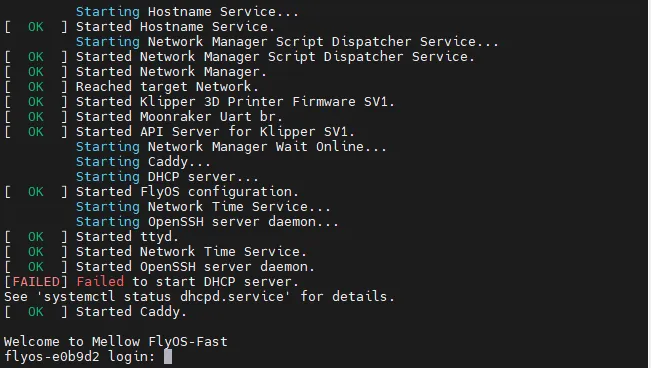Click hostname 'flyos-e0b9d2' at login line
Screen dimensions: 651x368
(52, 356)
